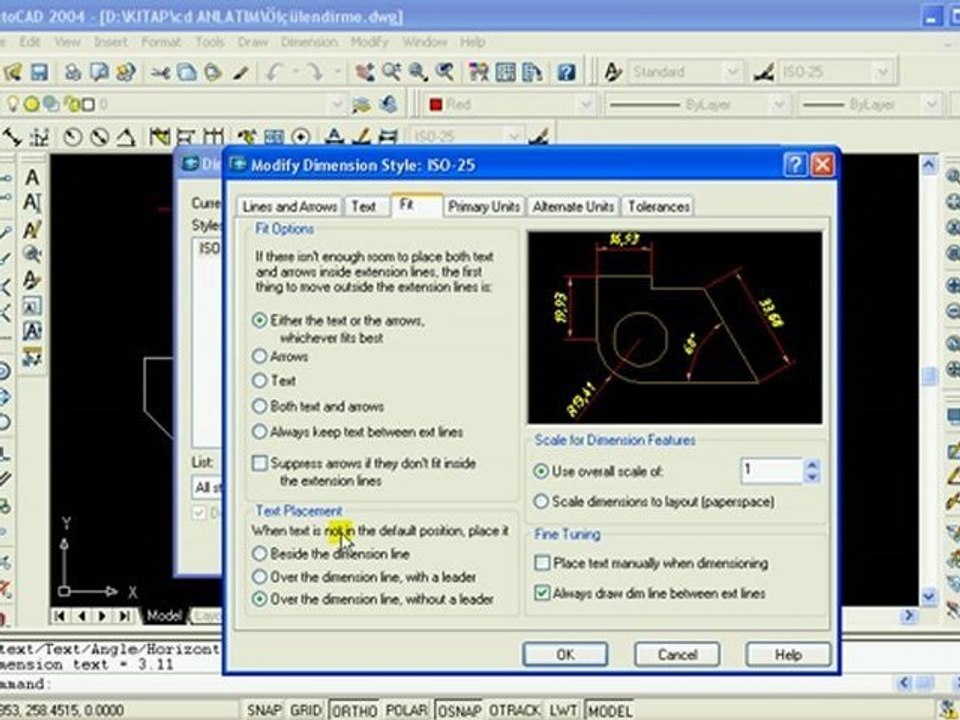Image resolution: width=960 pixels, height=720 pixels.
Task: Click the Help button in dialog
Action: tap(788, 654)
